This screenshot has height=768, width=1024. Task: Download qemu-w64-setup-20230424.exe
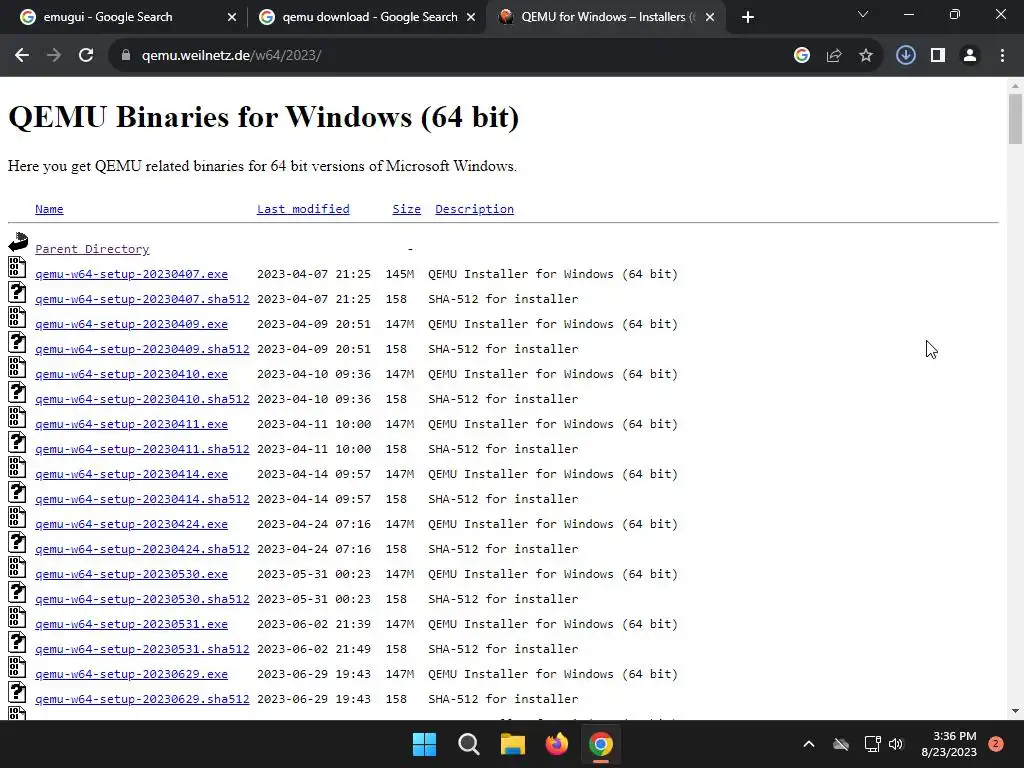click(x=131, y=524)
